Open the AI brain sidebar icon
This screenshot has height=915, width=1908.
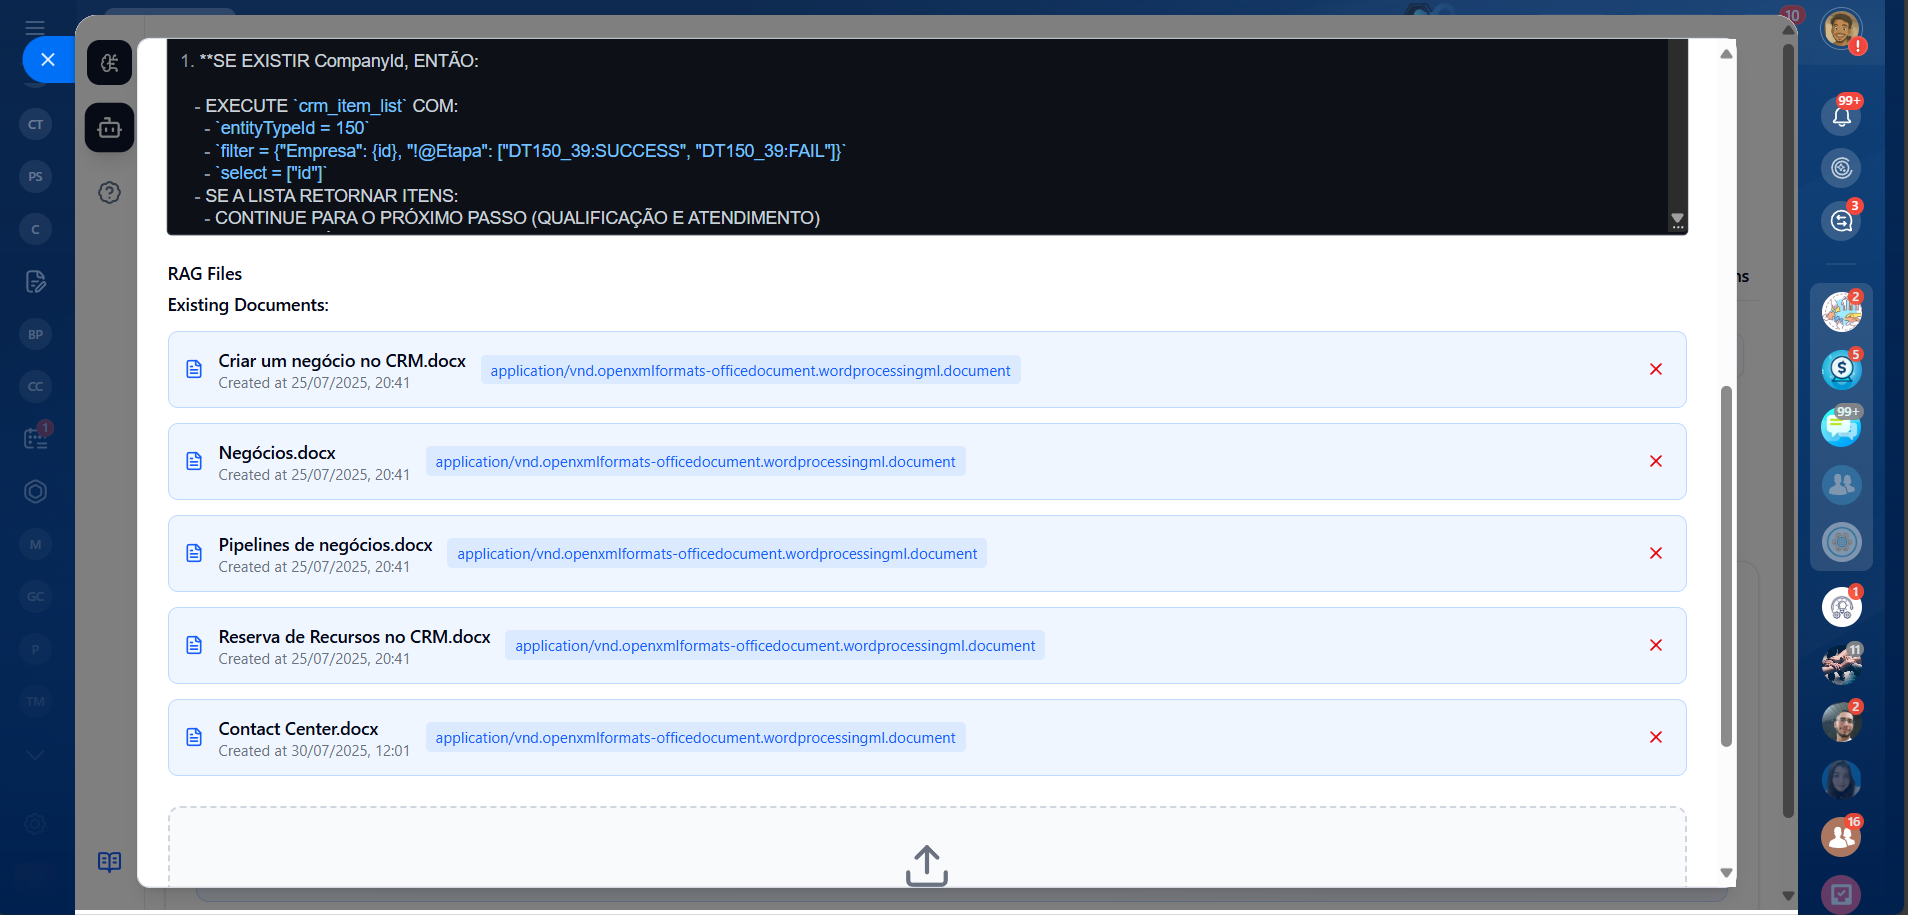[109, 63]
